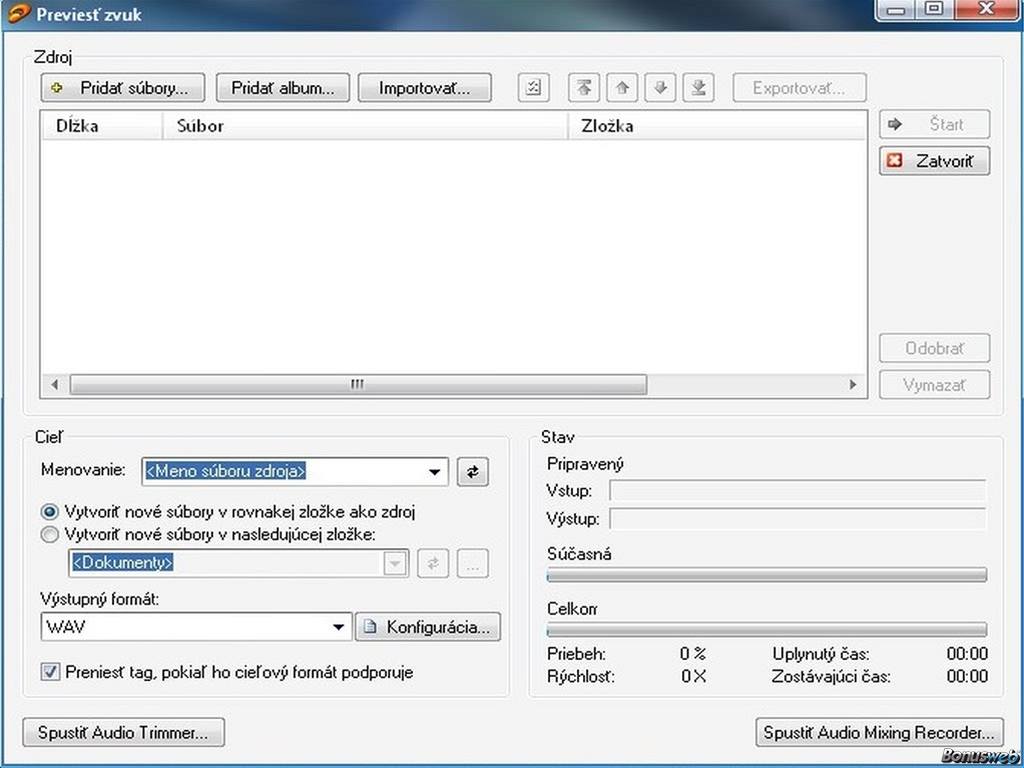Expand the Menovanie dropdown arrow

(435, 472)
